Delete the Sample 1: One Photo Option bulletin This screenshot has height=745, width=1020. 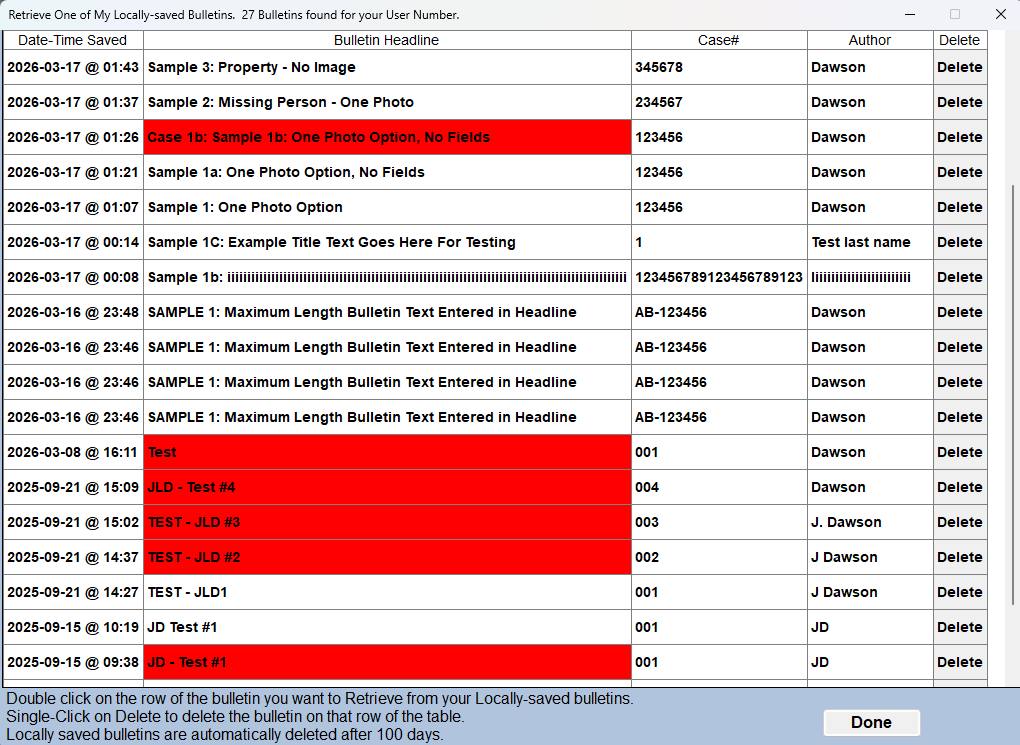960,207
